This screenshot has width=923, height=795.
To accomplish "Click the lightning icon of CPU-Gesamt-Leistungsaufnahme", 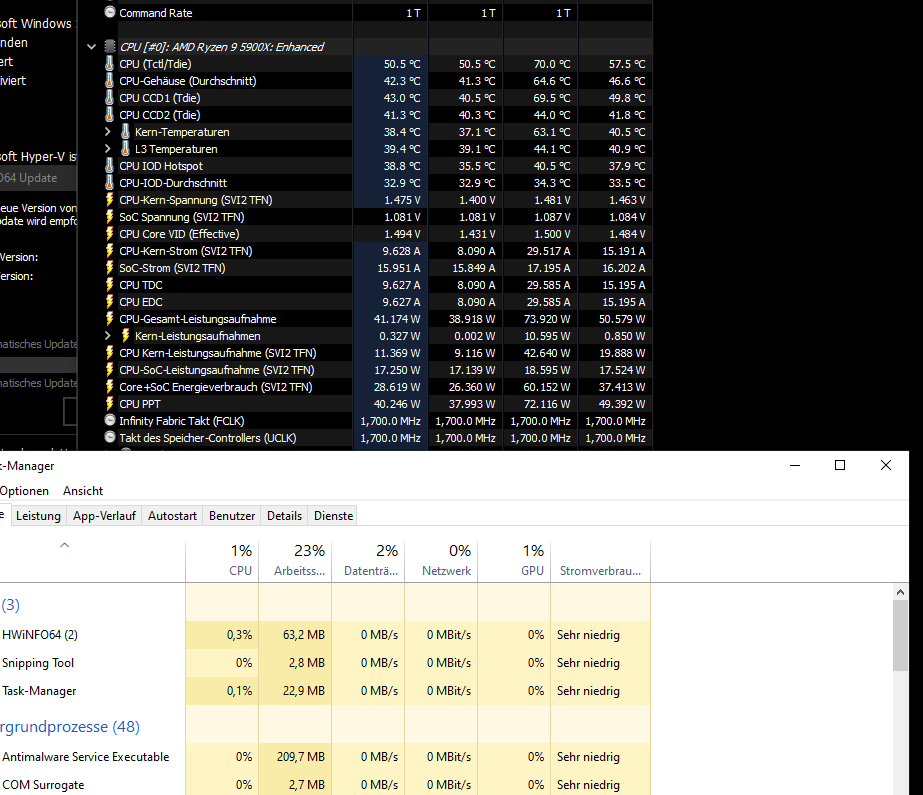I will point(109,319).
